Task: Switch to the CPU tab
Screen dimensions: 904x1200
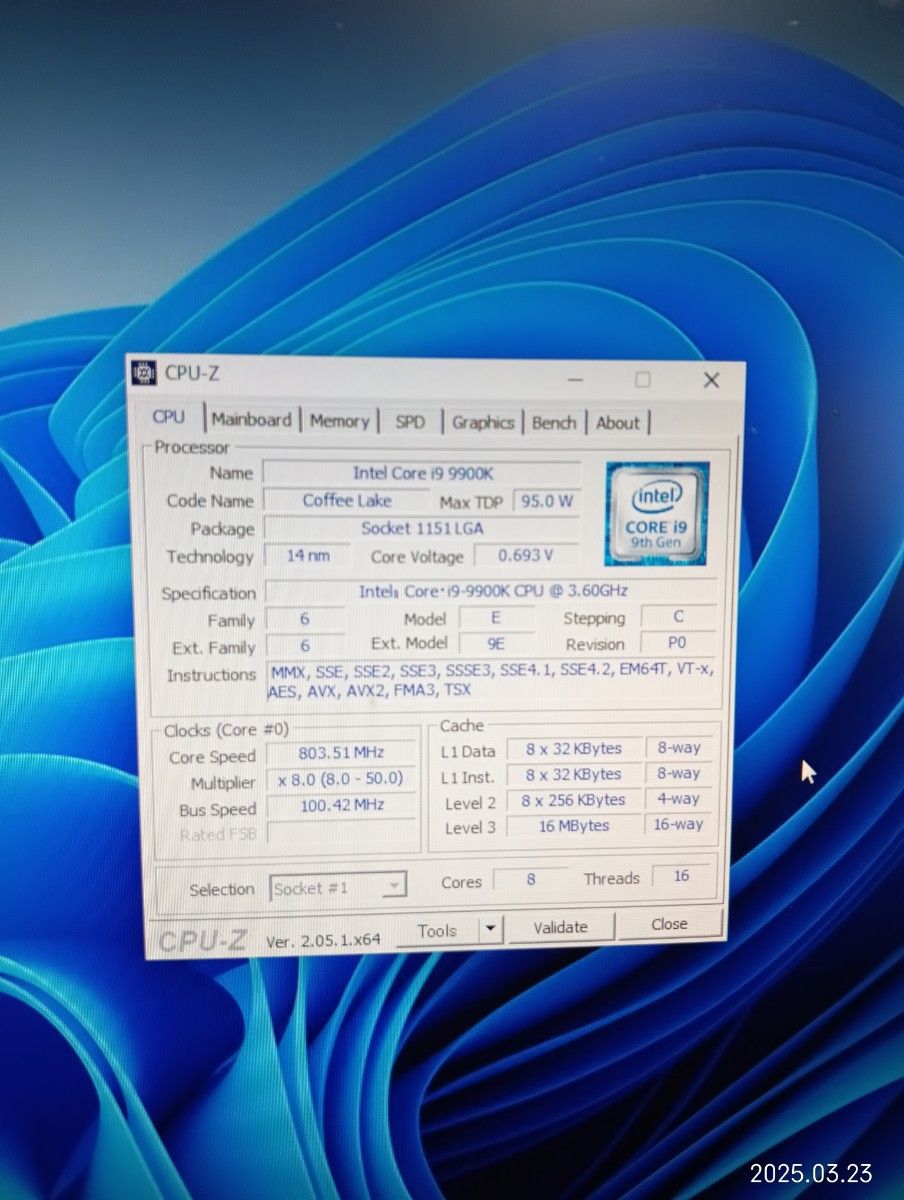Action: (x=168, y=417)
